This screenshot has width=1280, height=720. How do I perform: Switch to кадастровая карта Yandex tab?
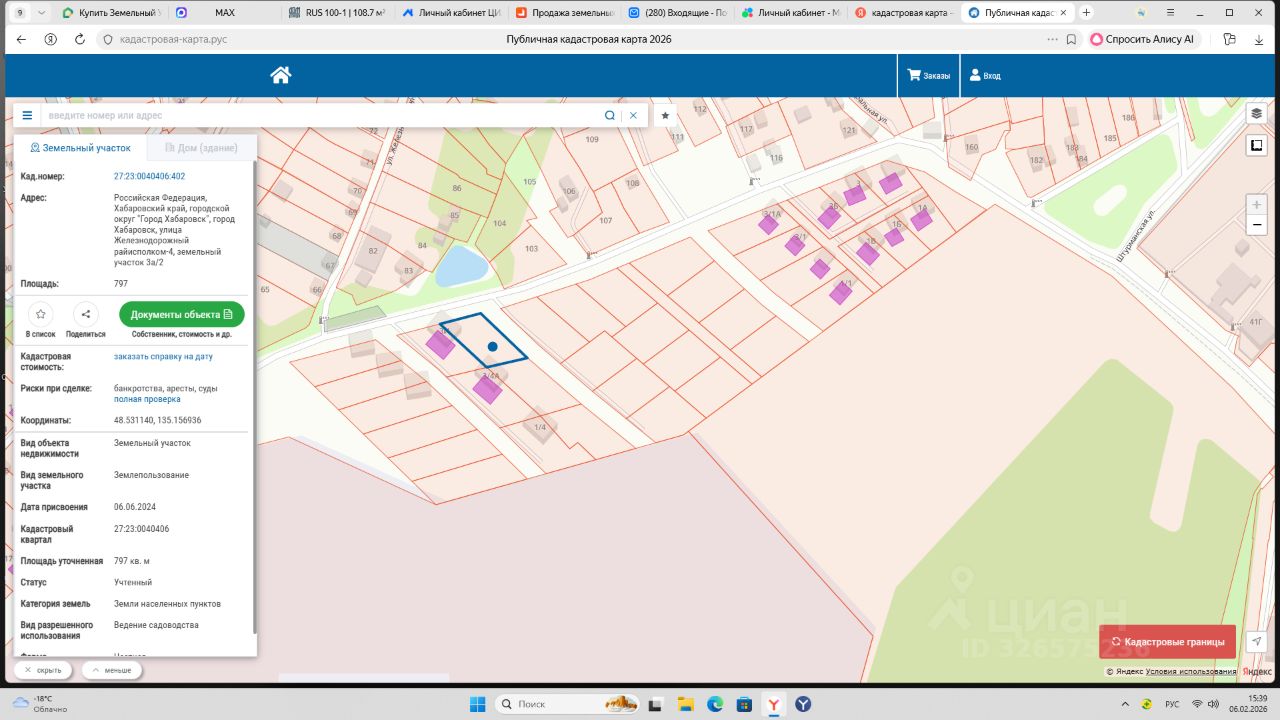[904, 13]
